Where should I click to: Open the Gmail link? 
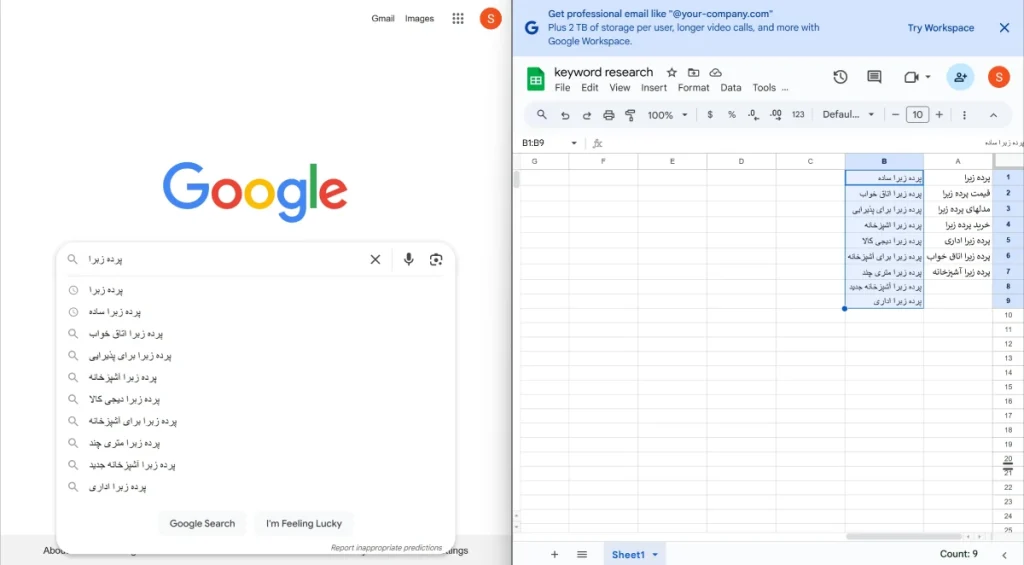tap(383, 18)
